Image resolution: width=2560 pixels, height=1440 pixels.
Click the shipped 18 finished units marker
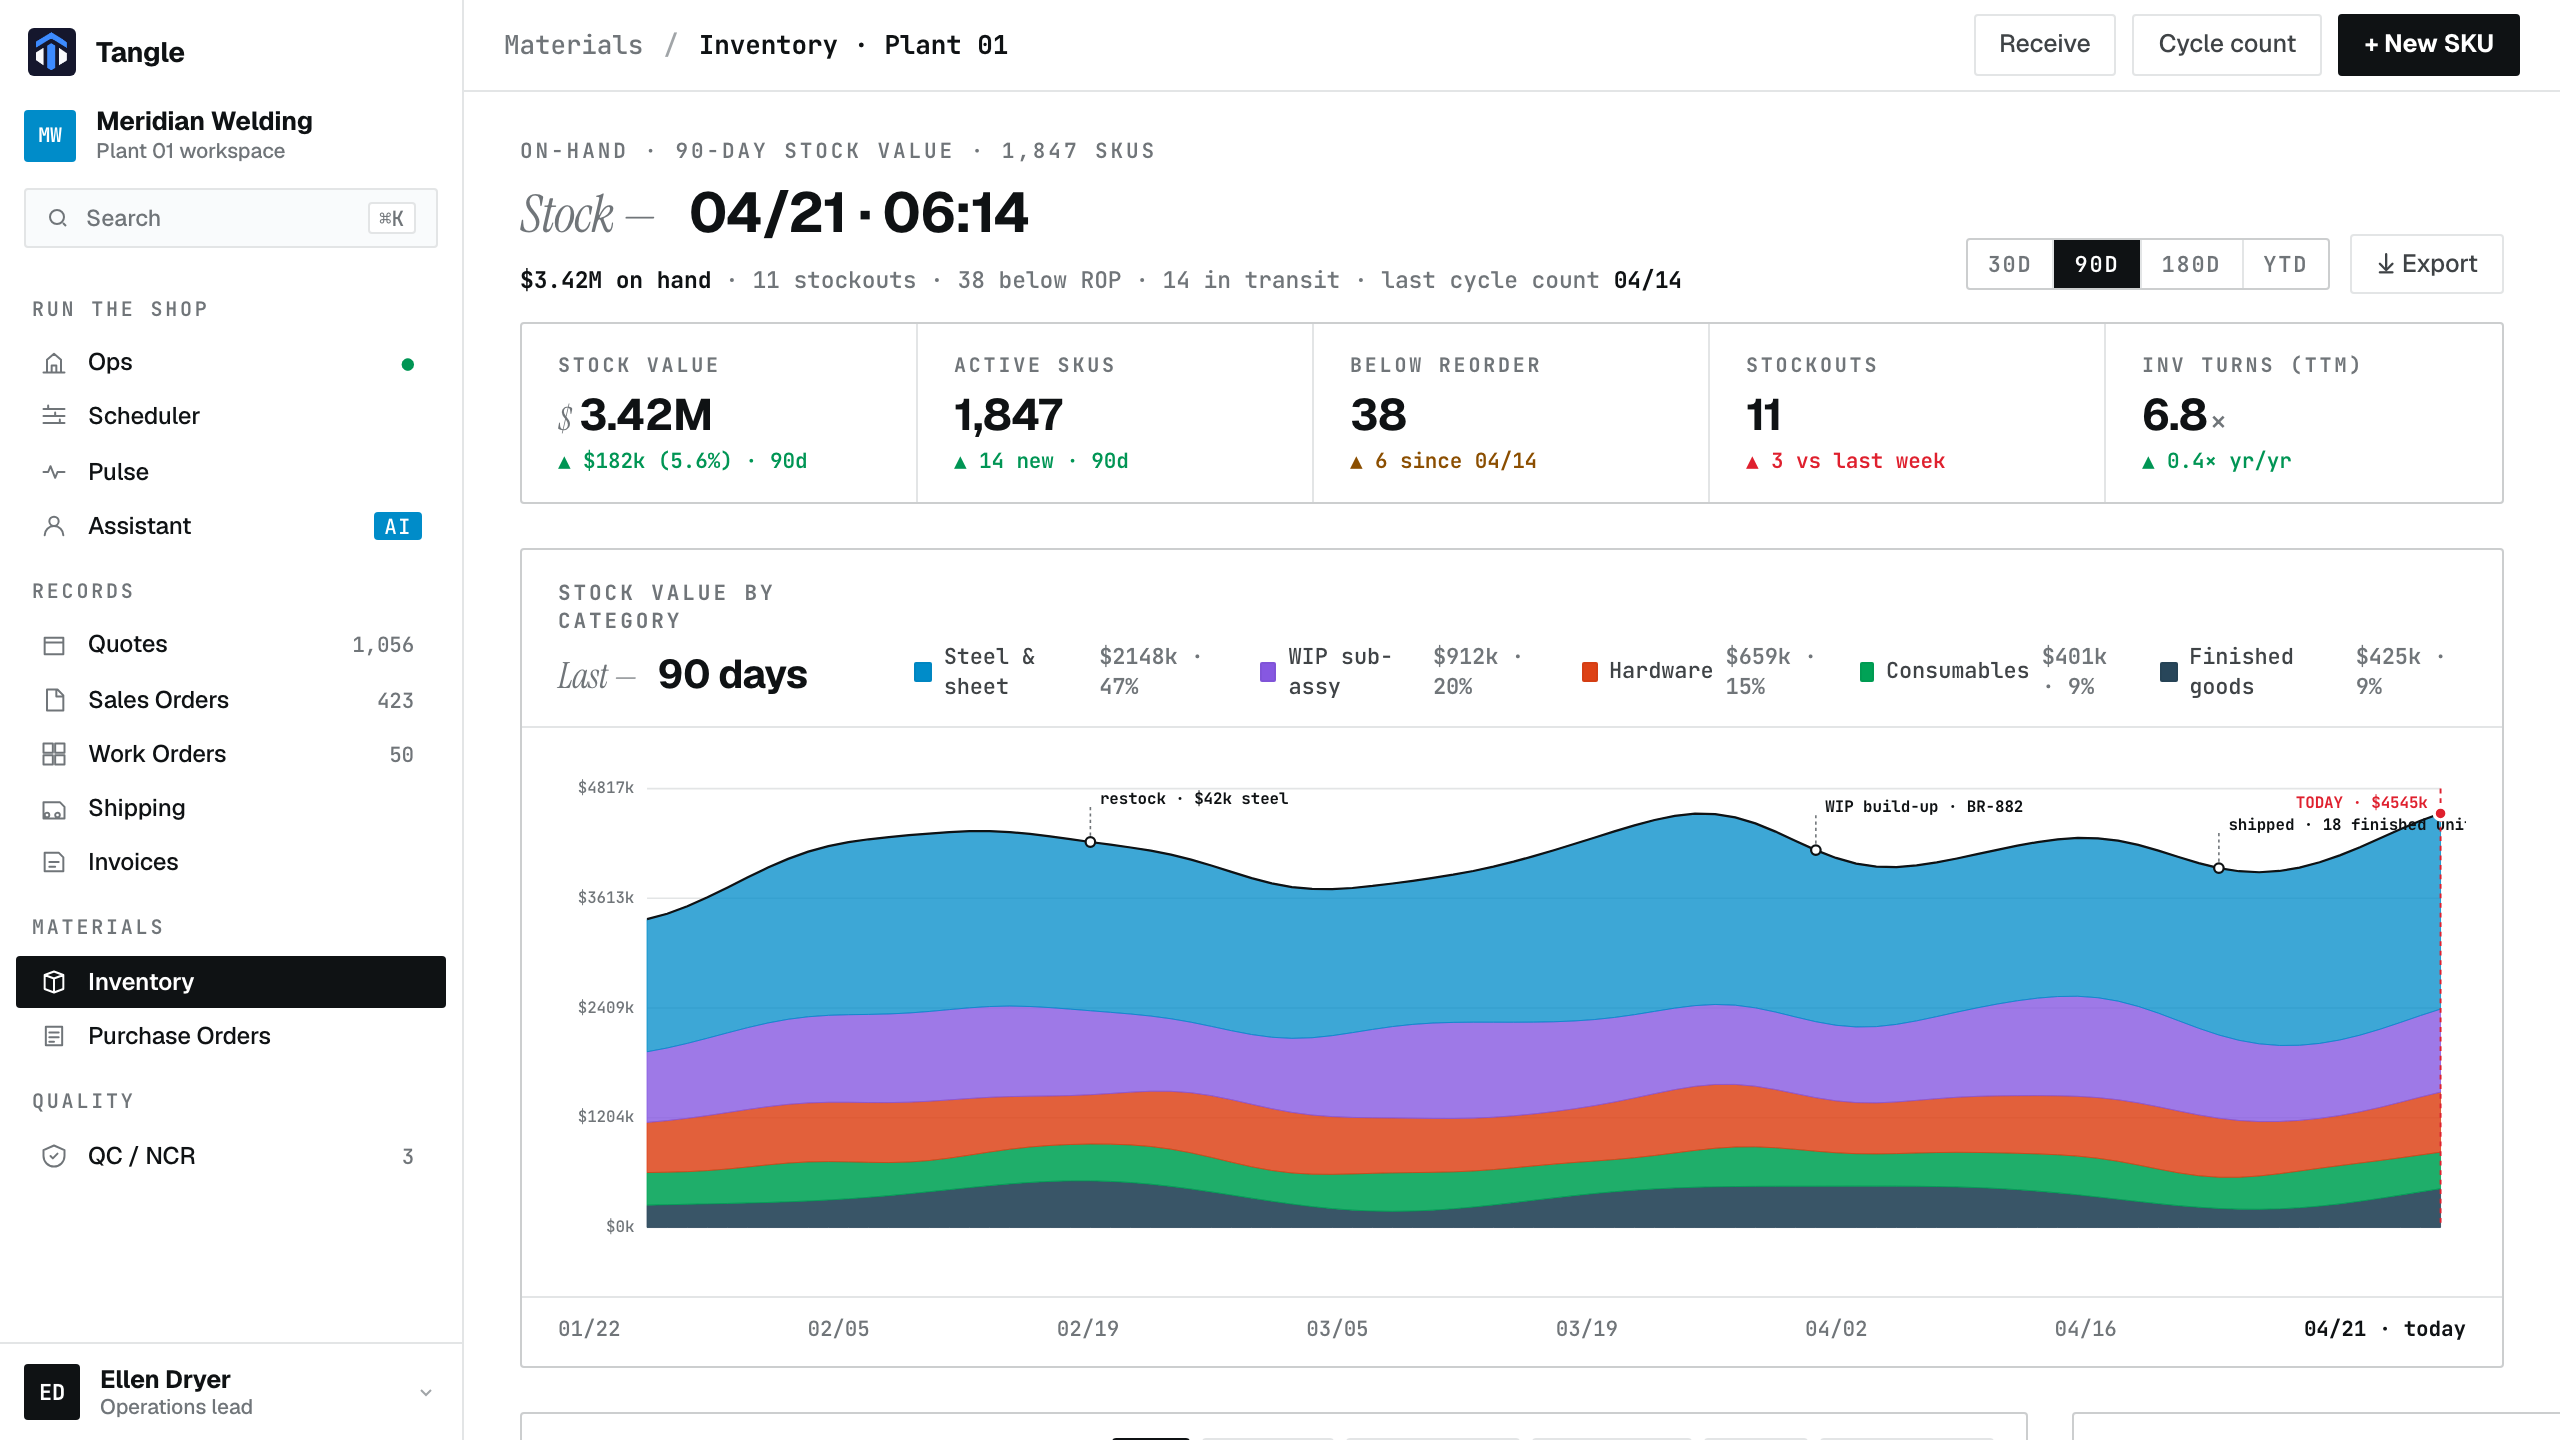coord(2219,868)
